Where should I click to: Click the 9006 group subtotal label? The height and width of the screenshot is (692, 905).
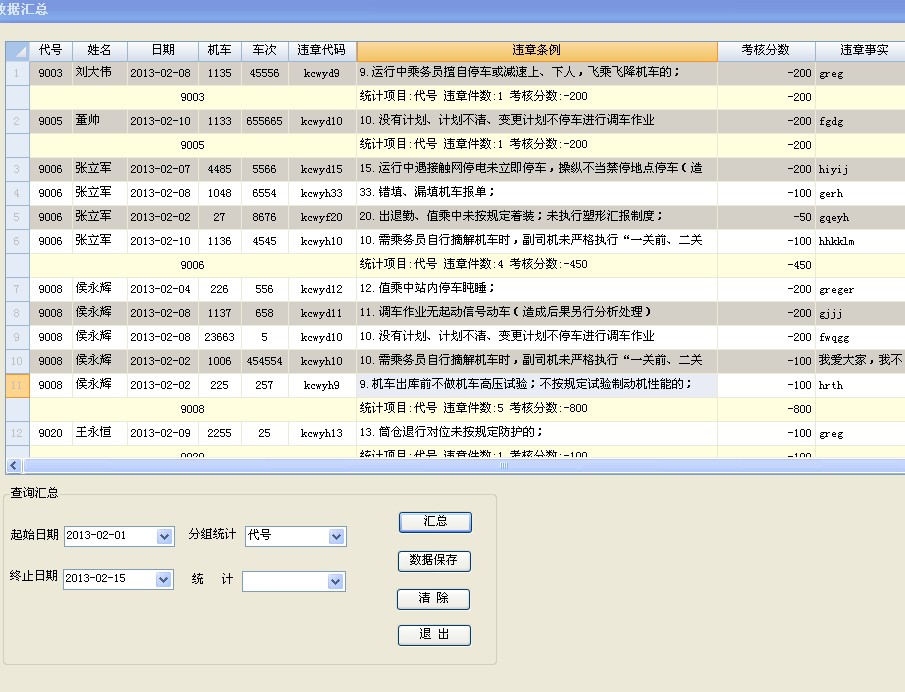point(192,265)
